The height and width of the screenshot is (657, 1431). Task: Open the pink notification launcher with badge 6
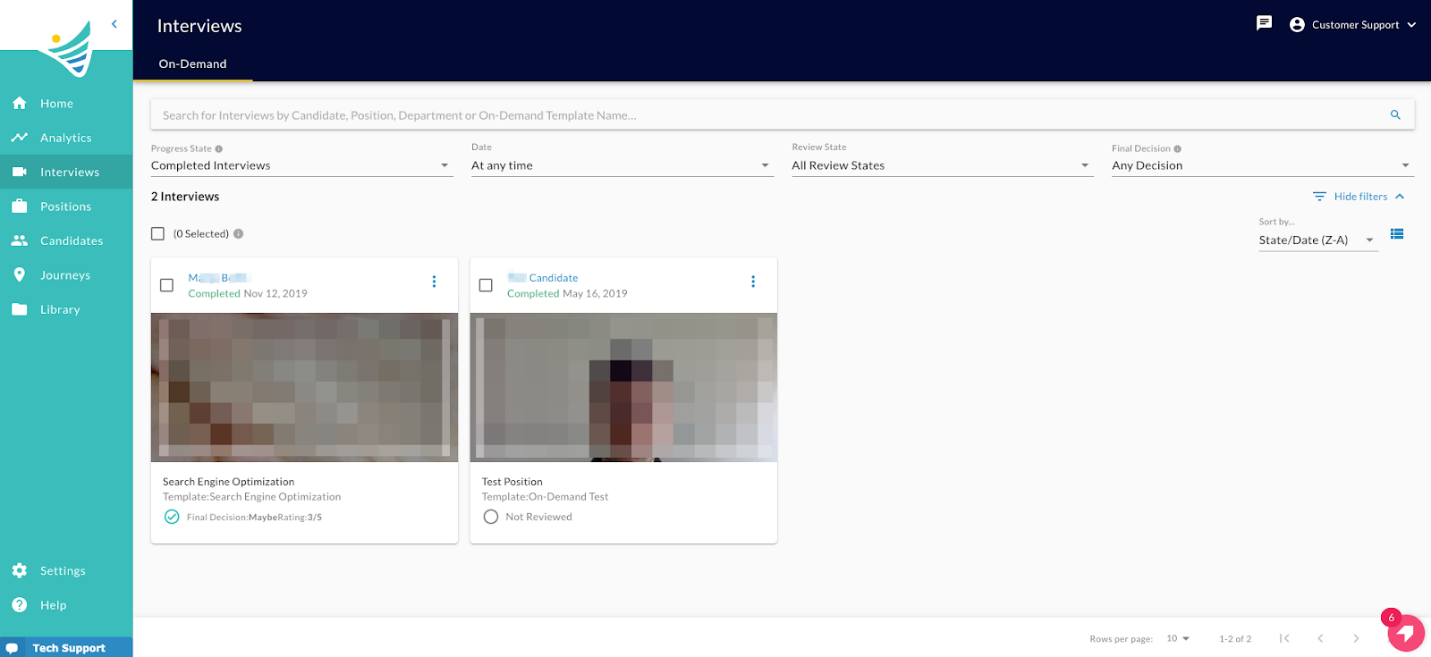[1406, 633]
